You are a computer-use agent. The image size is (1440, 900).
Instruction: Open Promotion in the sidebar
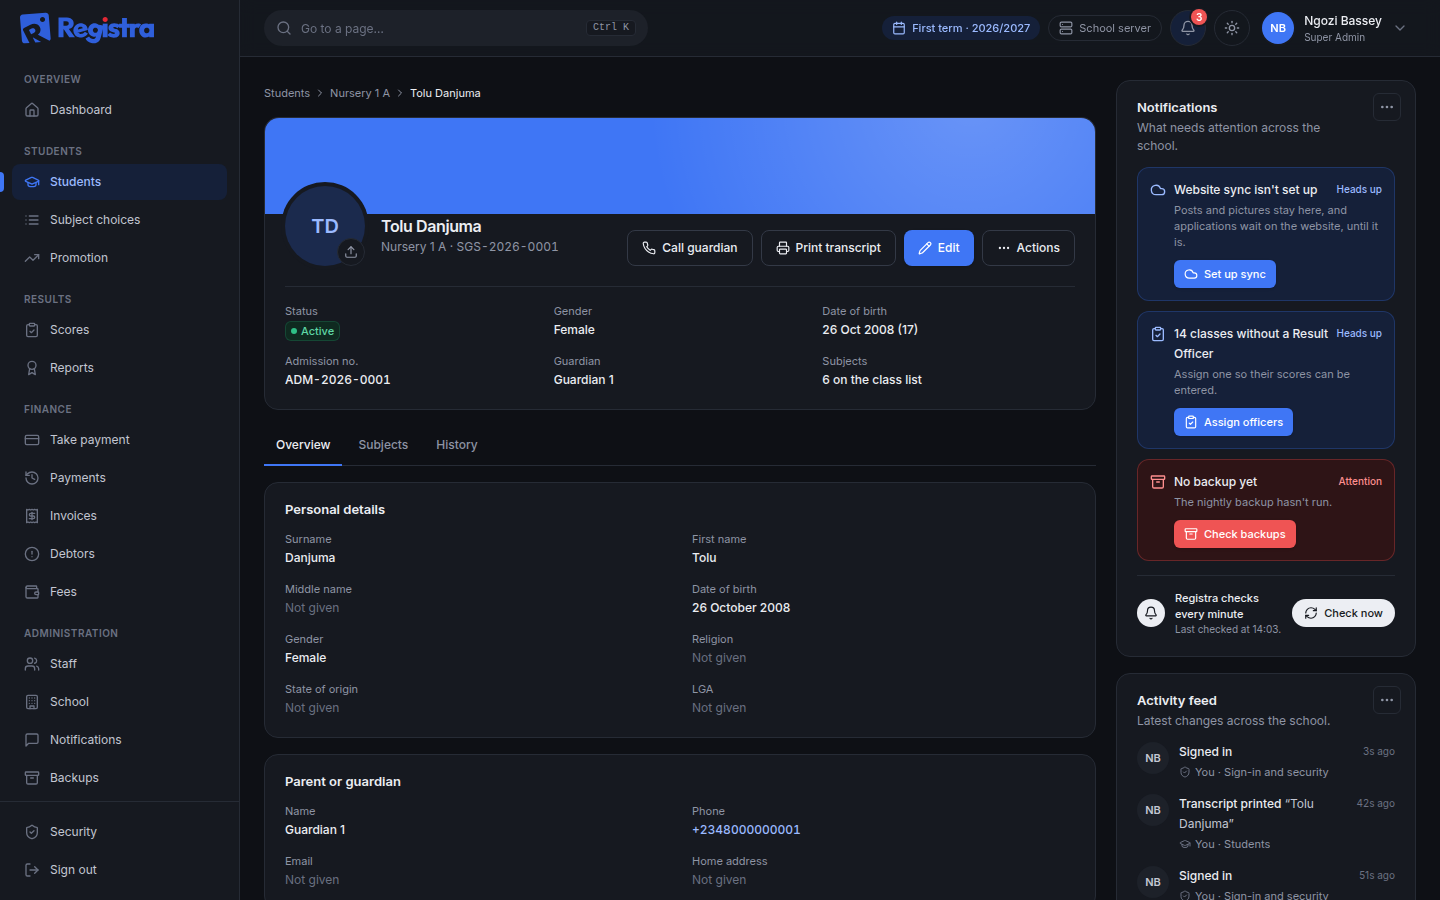click(119, 258)
